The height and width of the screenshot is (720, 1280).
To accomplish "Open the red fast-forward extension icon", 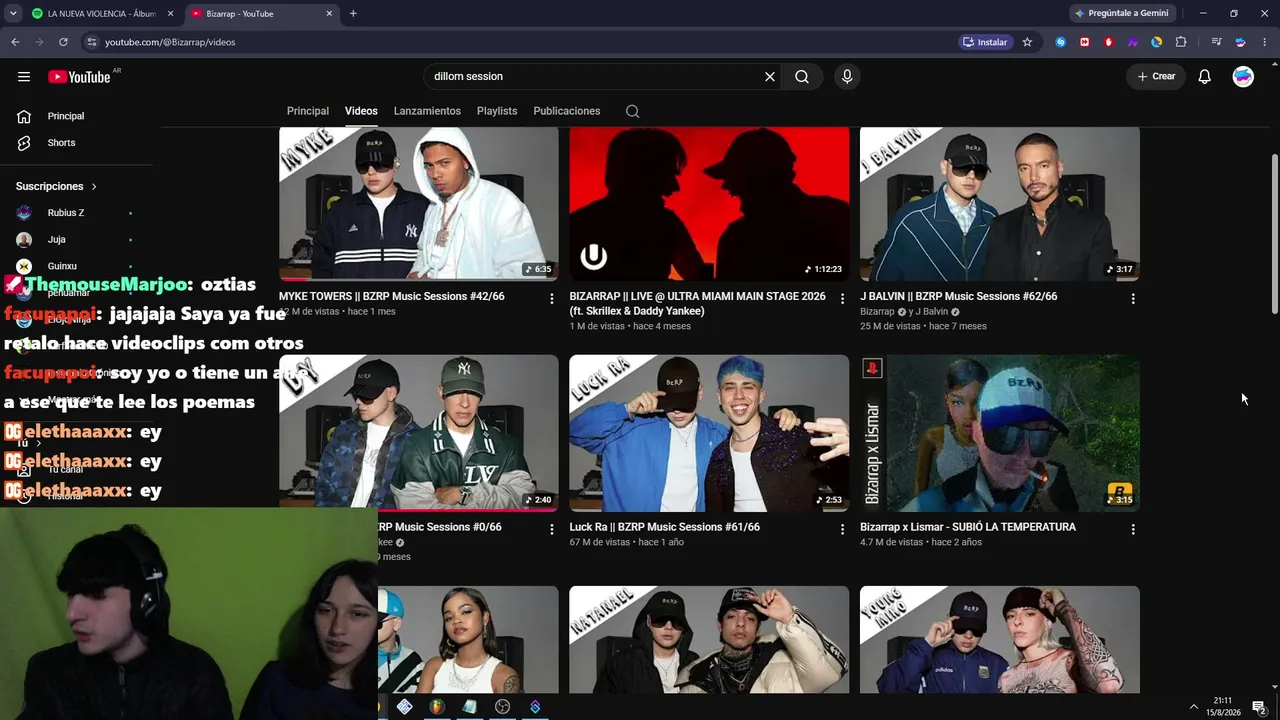I will tap(1085, 42).
